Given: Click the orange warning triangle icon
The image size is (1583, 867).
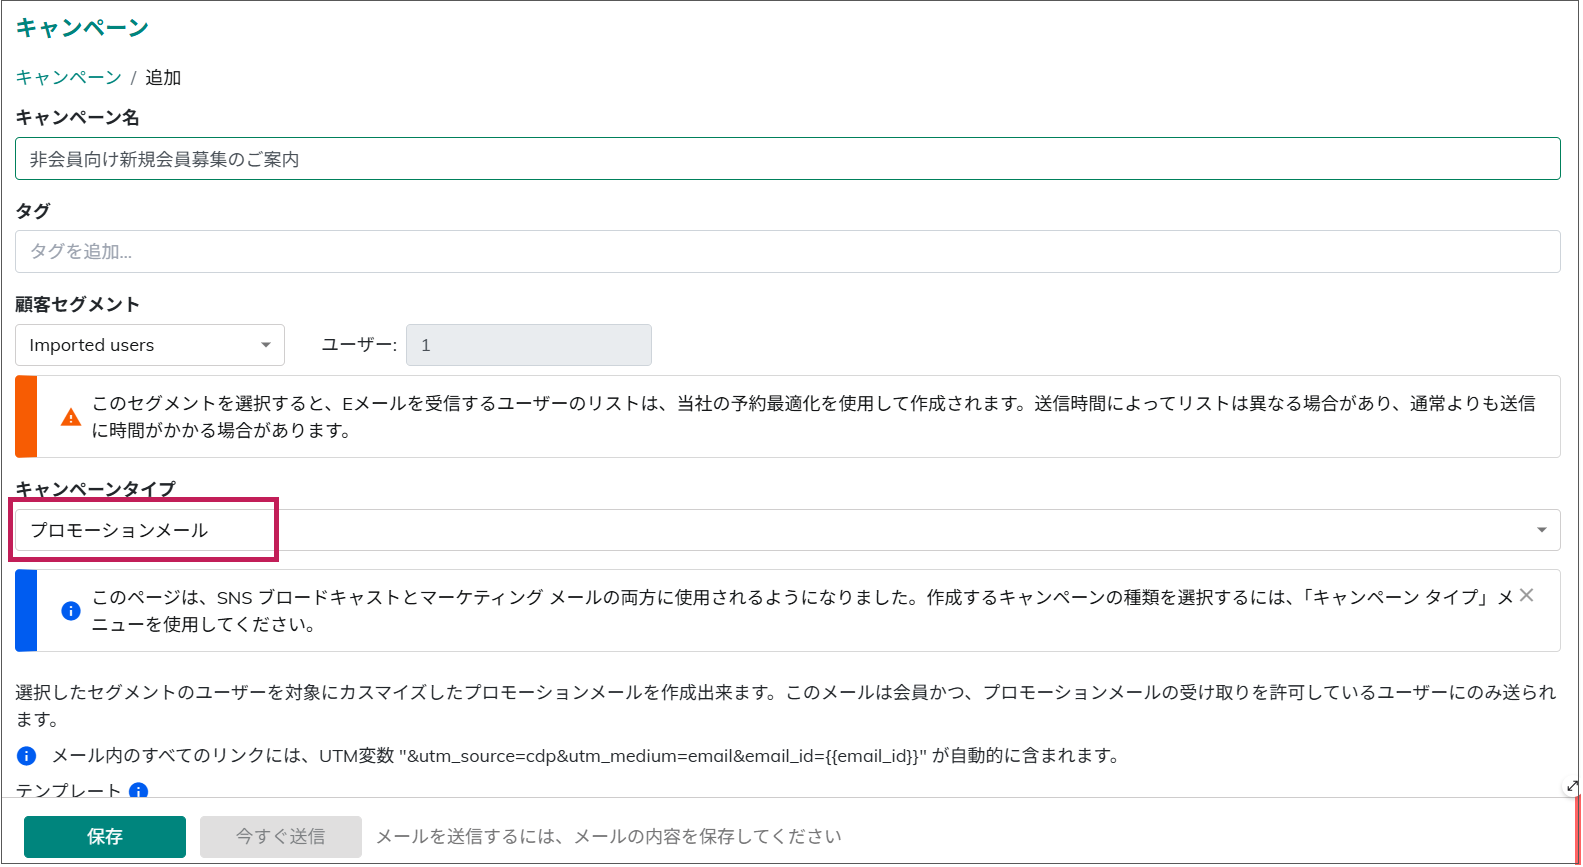Looking at the screenshot, I should pos(71,417).
